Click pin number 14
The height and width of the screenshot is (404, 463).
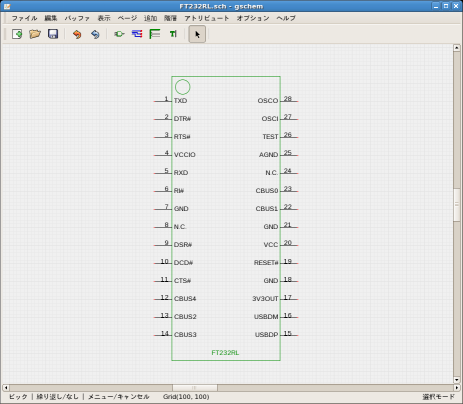pyautogui.click(x=165, y=333)
